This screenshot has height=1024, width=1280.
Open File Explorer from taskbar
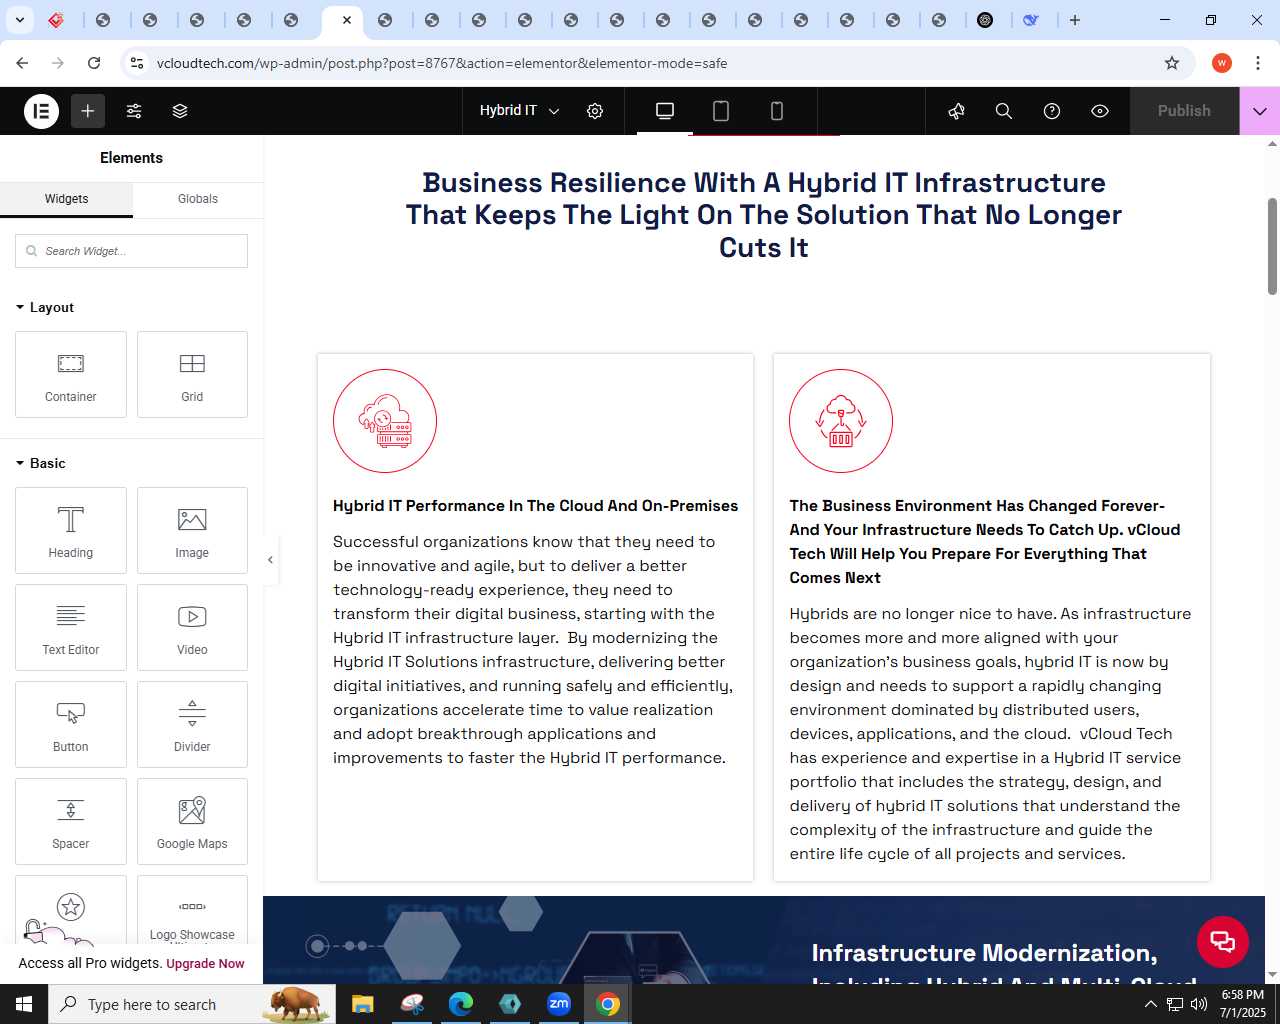click(x=363, y=1004)
